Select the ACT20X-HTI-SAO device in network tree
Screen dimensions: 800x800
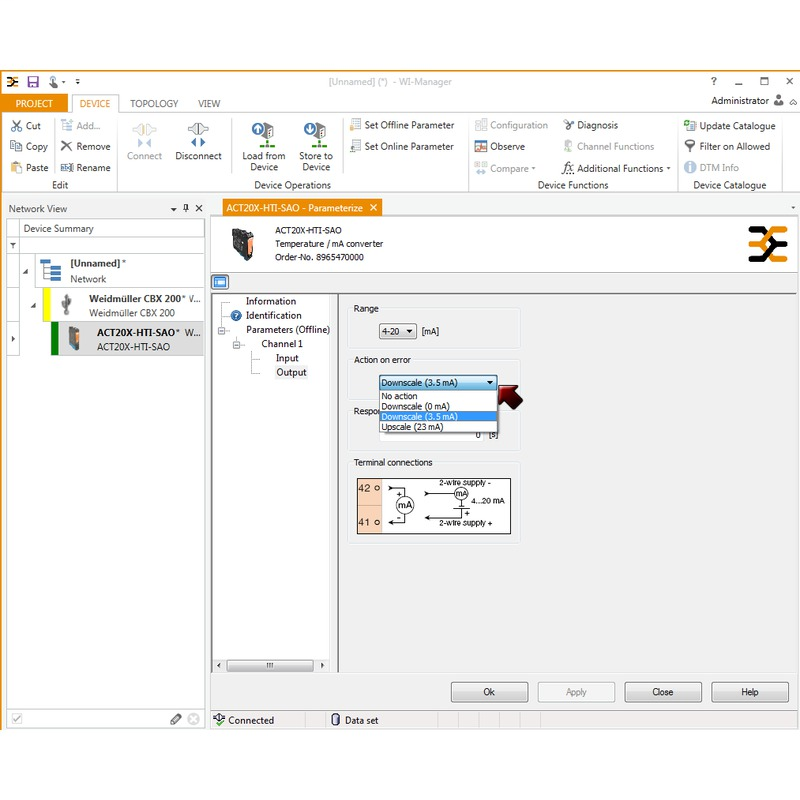[x=127, y=339]
